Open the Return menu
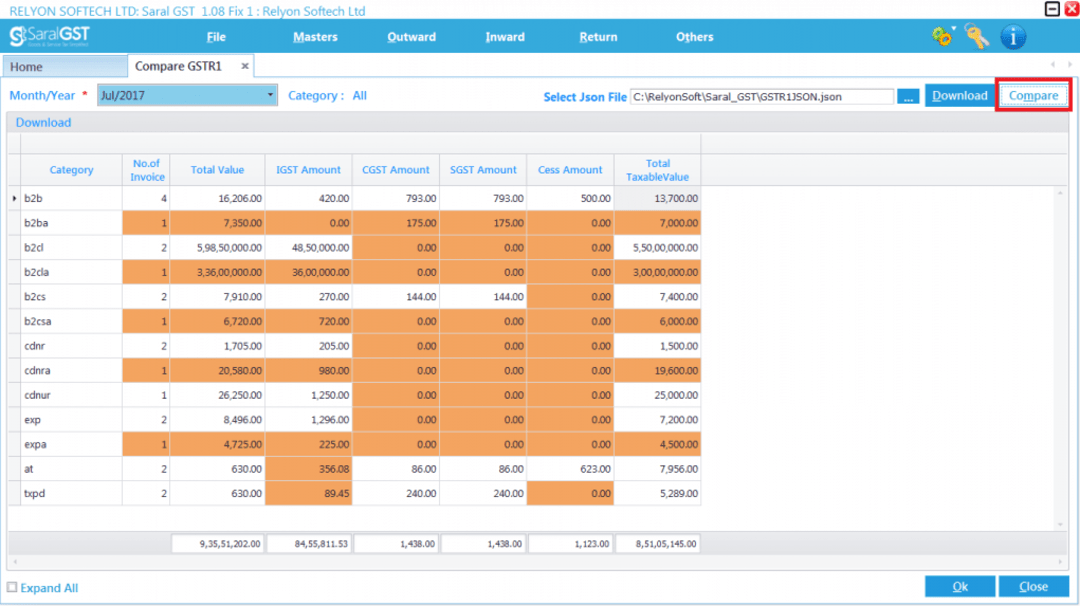The image size is (1080, 606). click(x=598, y=37)
